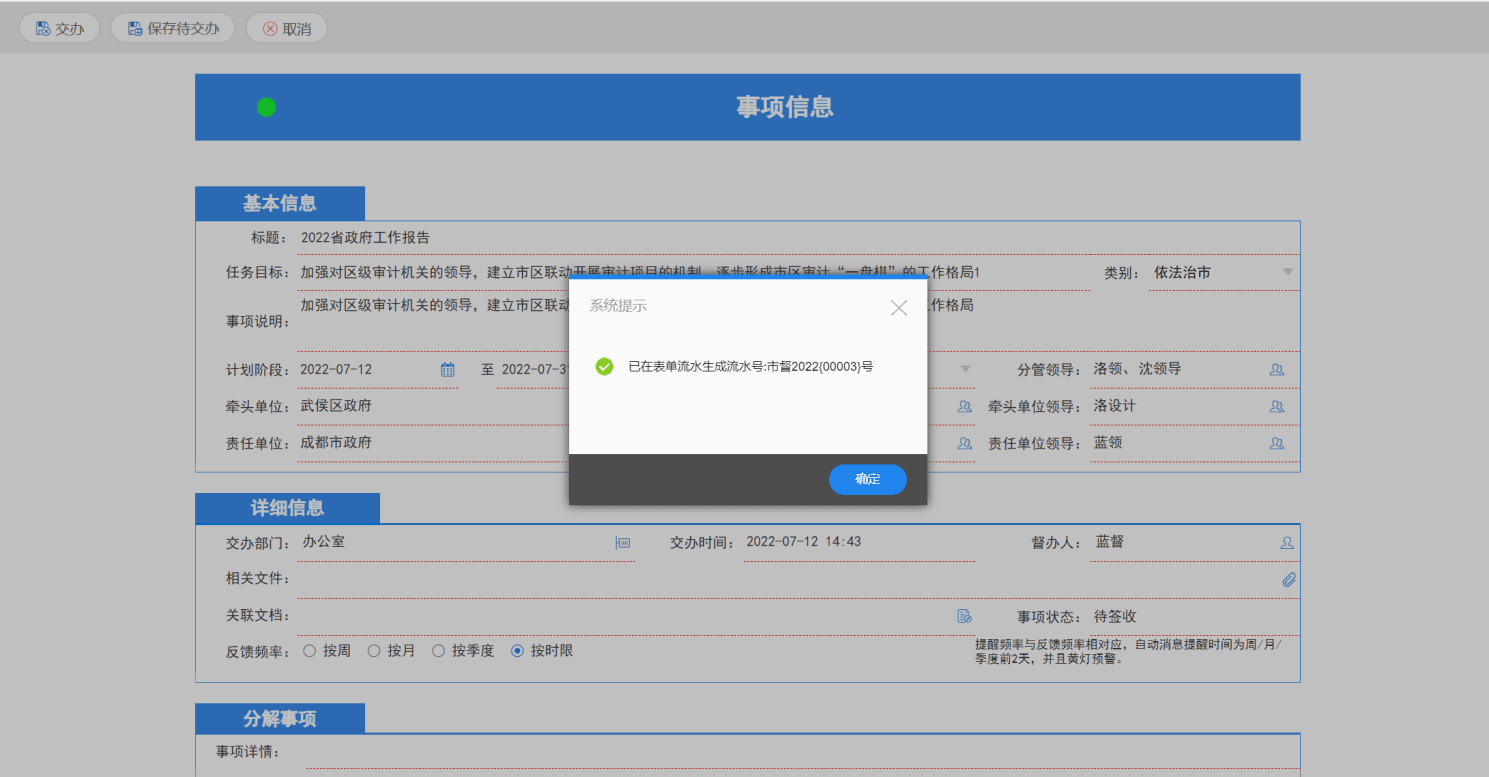Viewport: 1489px width, 777px height.
Task: Click the 取消 cancel button
Action: [287, 29]
